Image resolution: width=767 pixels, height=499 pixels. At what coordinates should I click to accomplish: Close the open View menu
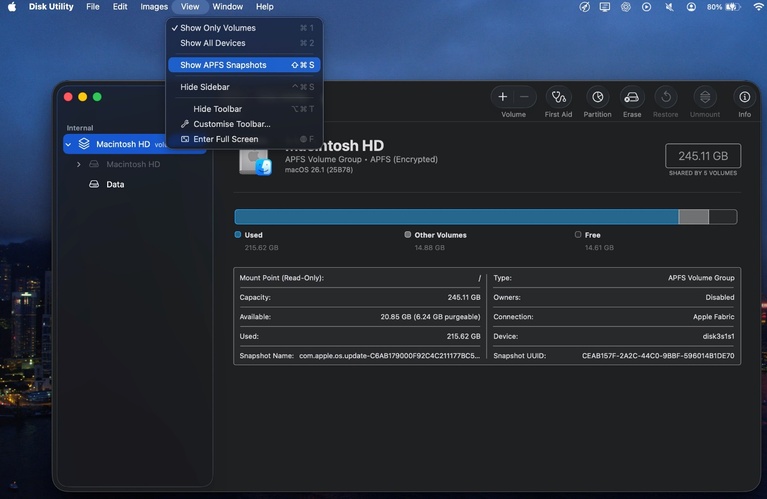[x=190, y=7]
